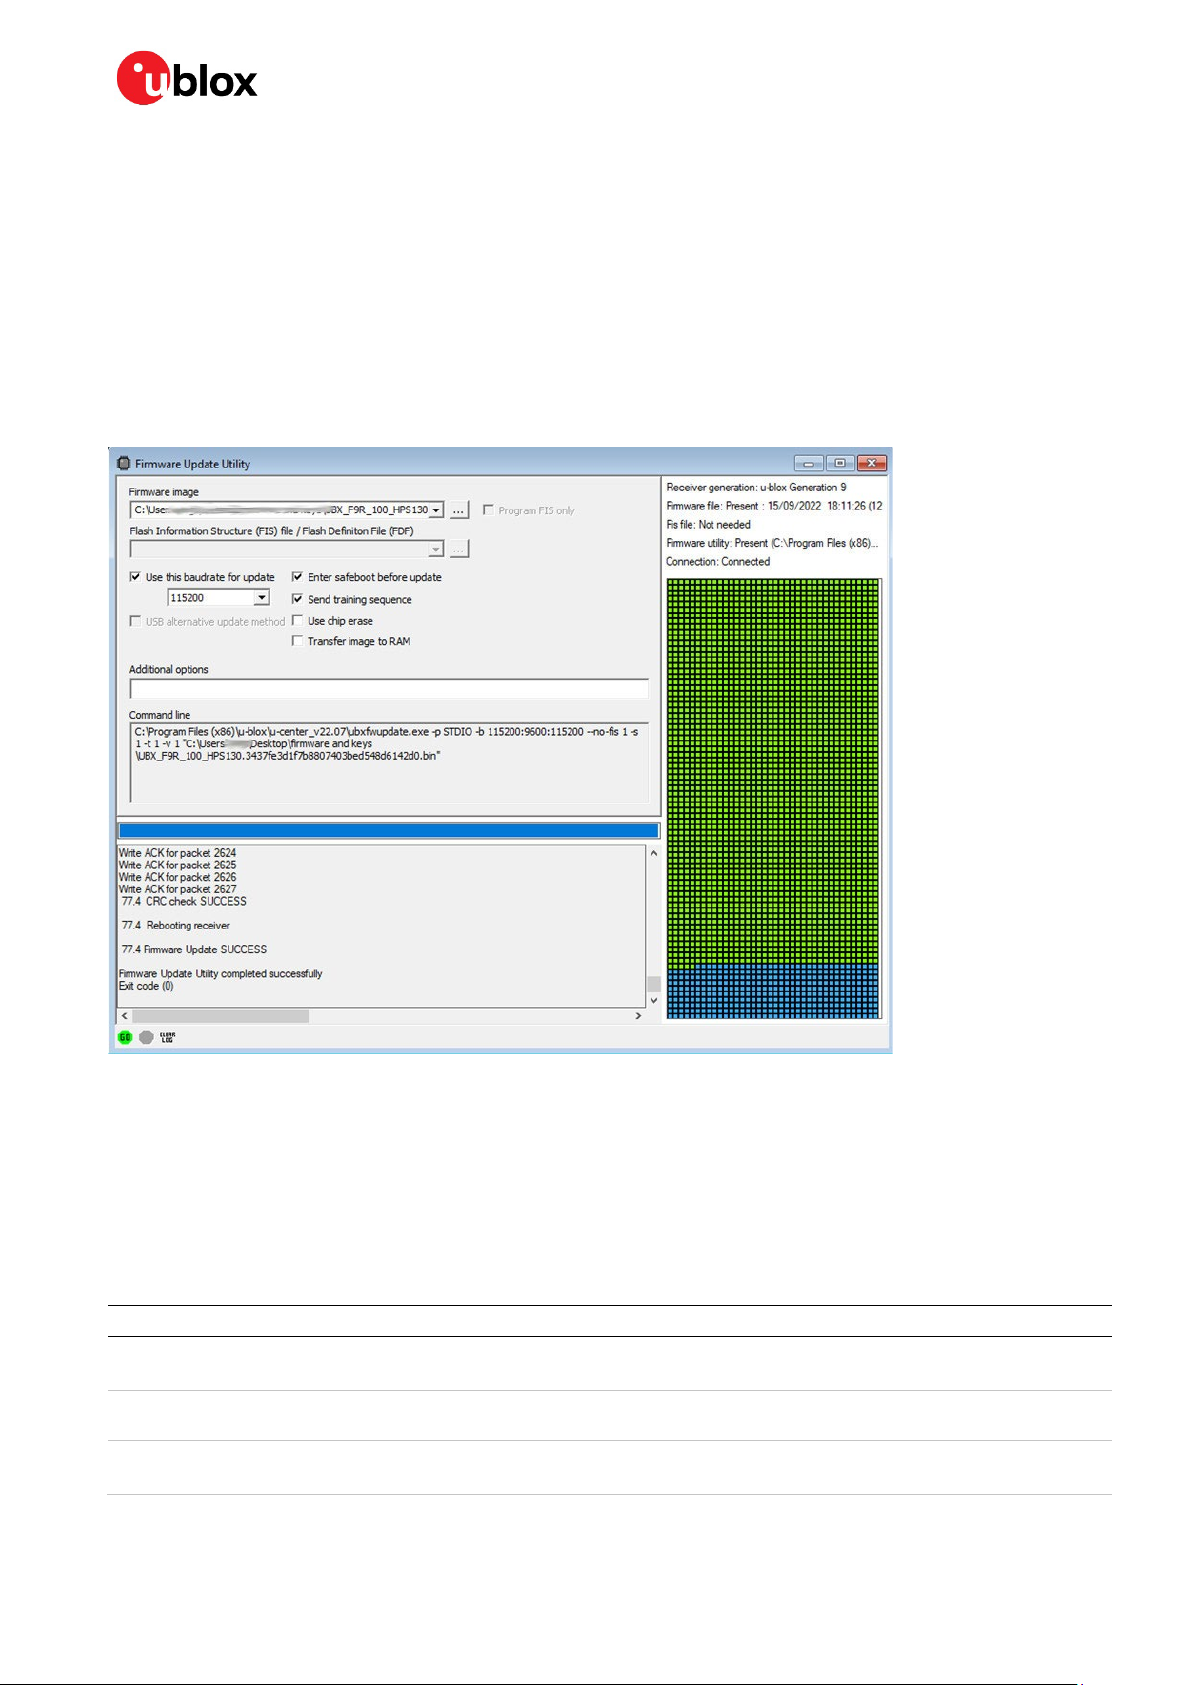Uncheck 'Send training sequence' option
This screenshot has width=1192, height=1685.
click(297, 599)
